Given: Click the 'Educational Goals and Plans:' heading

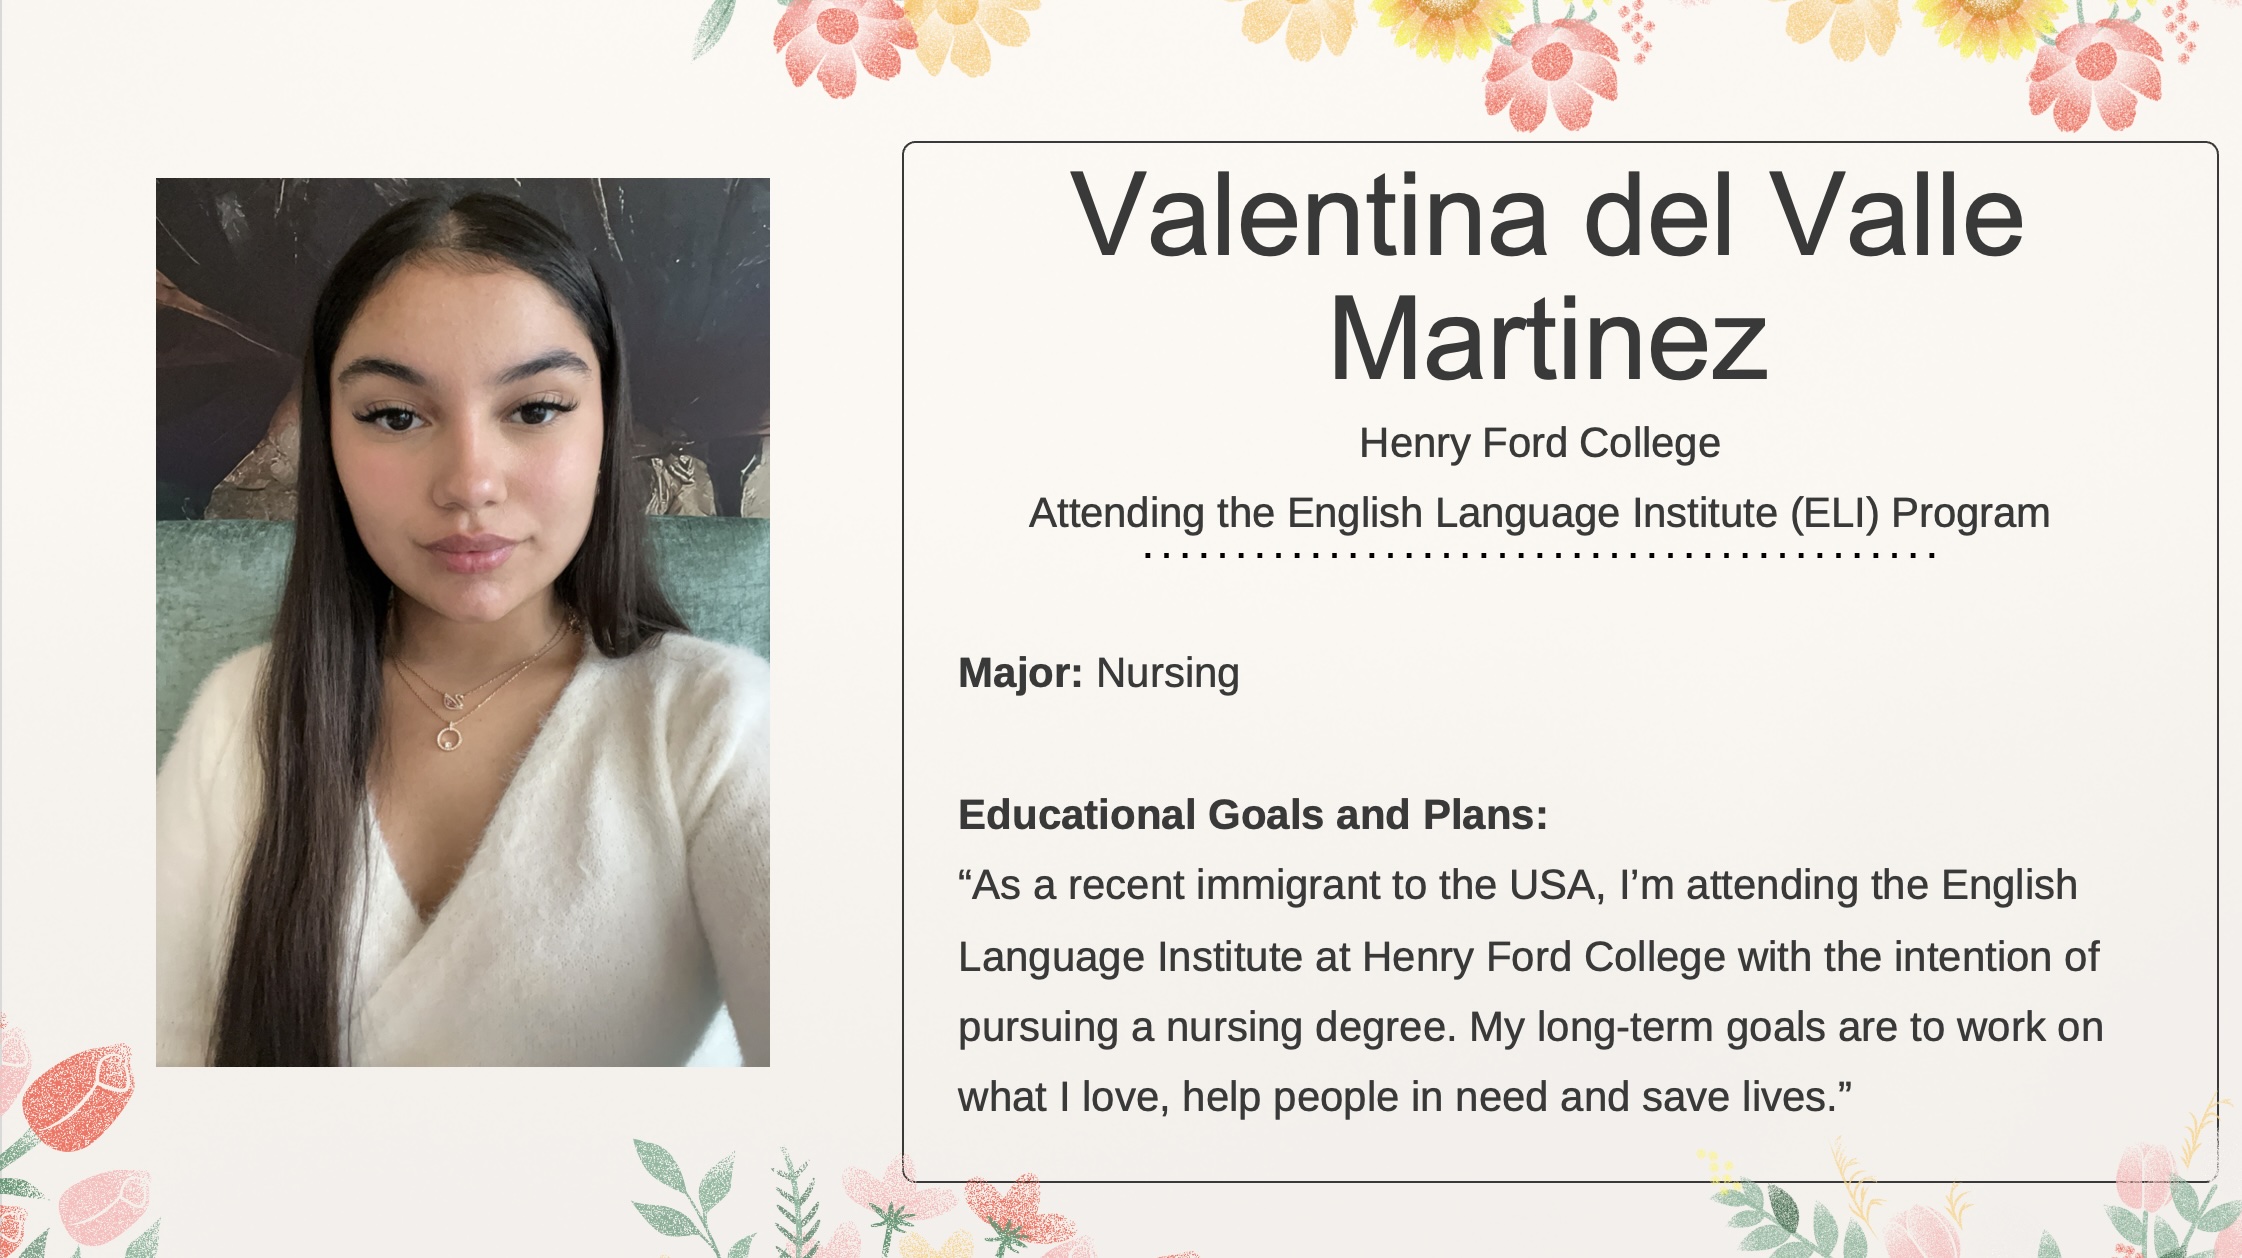Looking at the screenshot, I should tap(1253, 815).
